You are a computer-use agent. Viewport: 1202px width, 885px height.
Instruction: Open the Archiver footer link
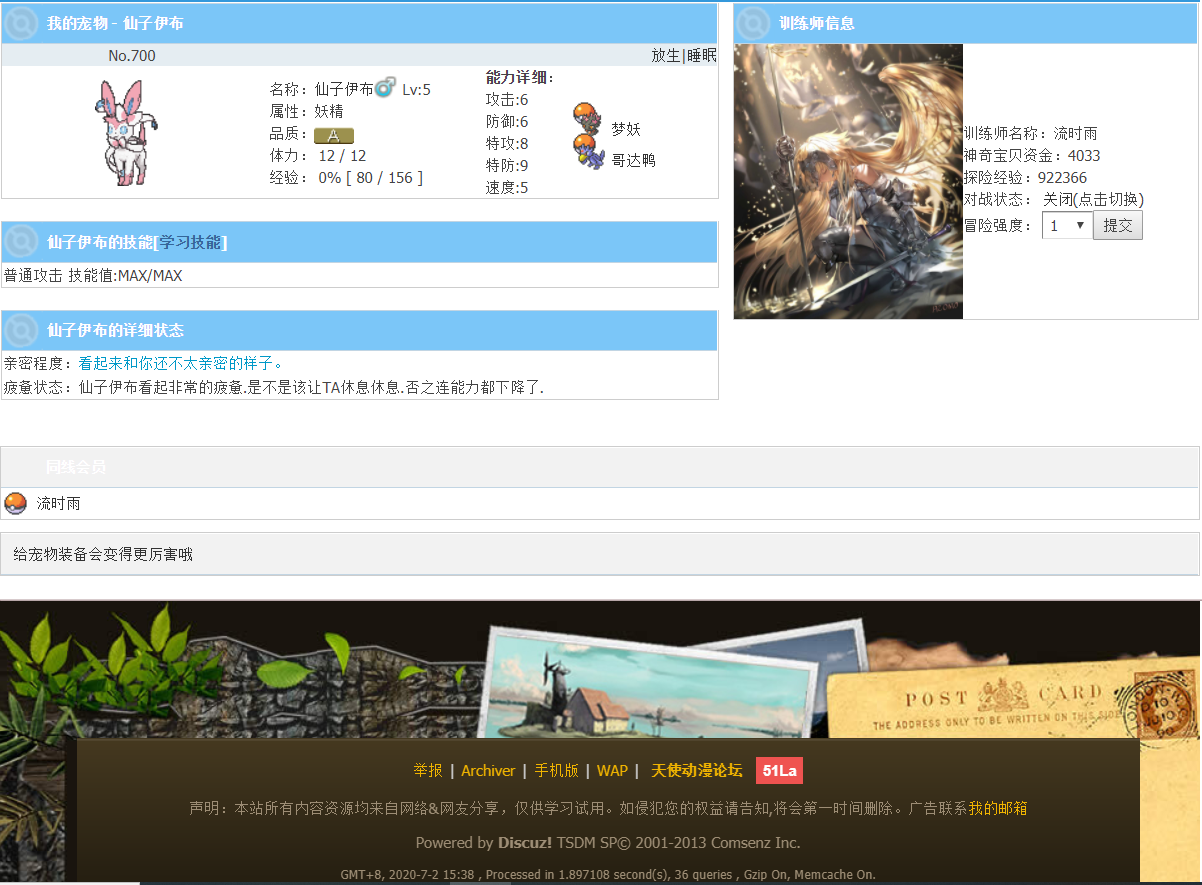[x=488, y=770]
